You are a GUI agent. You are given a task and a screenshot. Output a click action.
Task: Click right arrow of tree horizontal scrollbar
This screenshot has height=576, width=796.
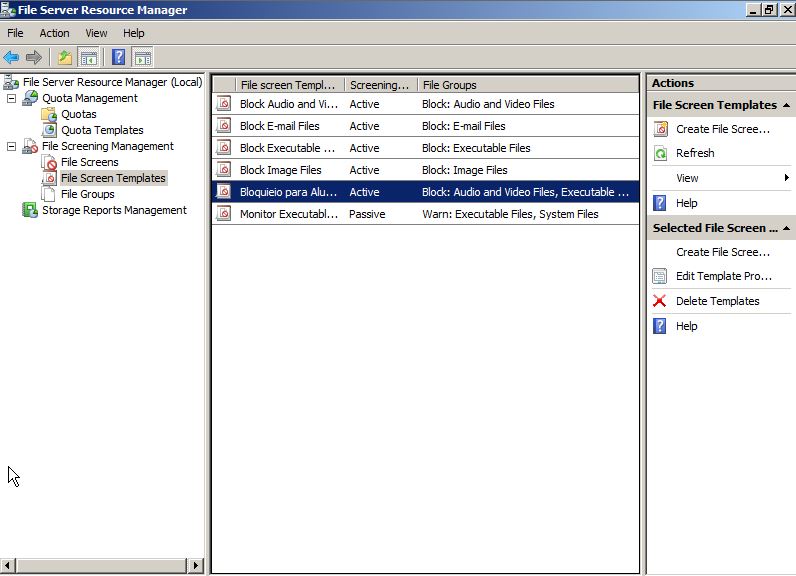click(196, 565)
